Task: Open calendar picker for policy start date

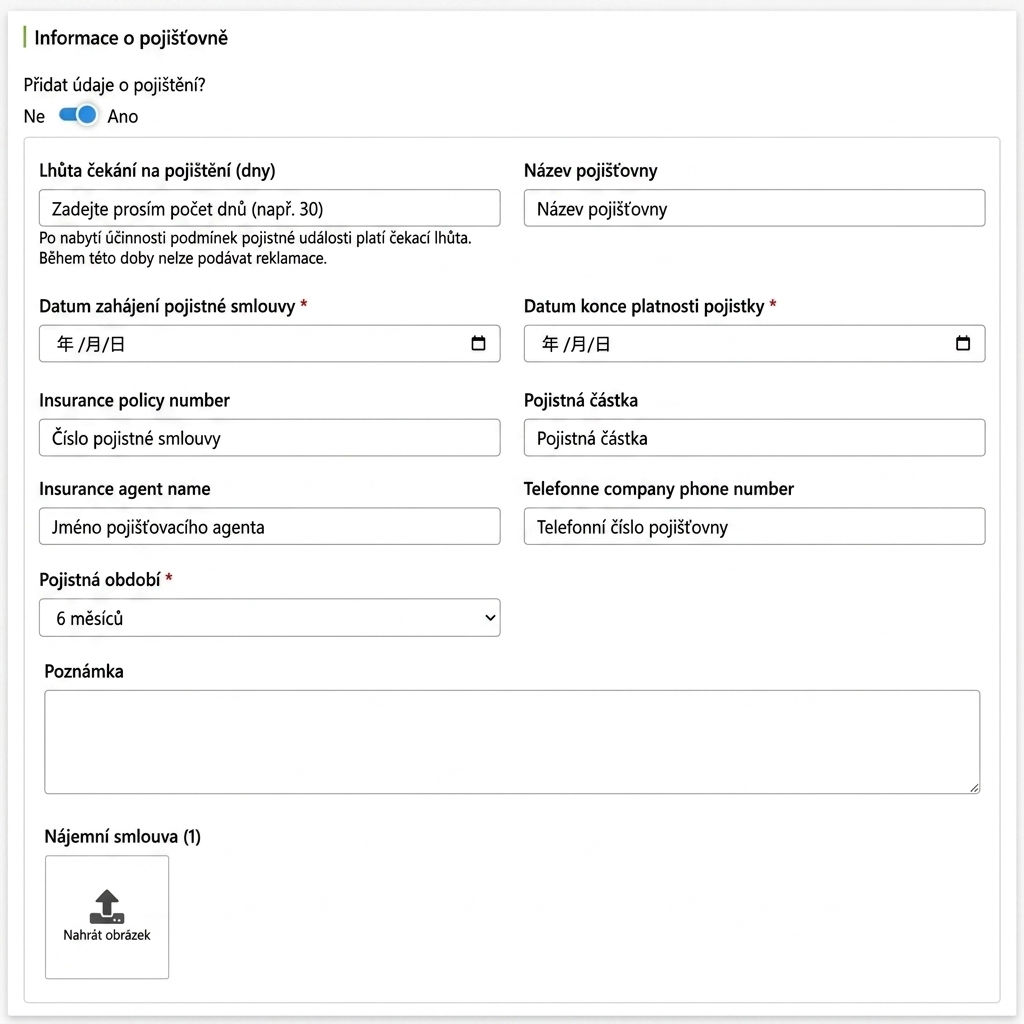Action: pyautogui.click(x=478, y=343)
